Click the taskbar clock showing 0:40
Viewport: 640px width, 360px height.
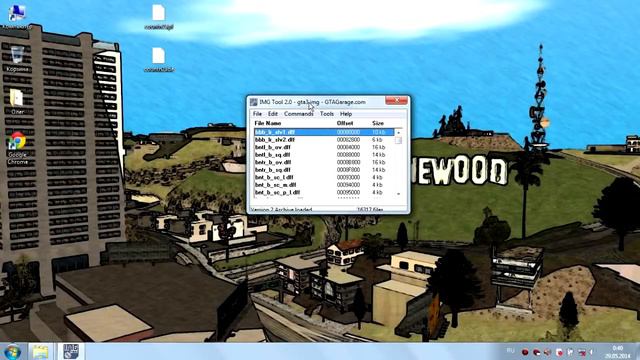click(618, 352)
